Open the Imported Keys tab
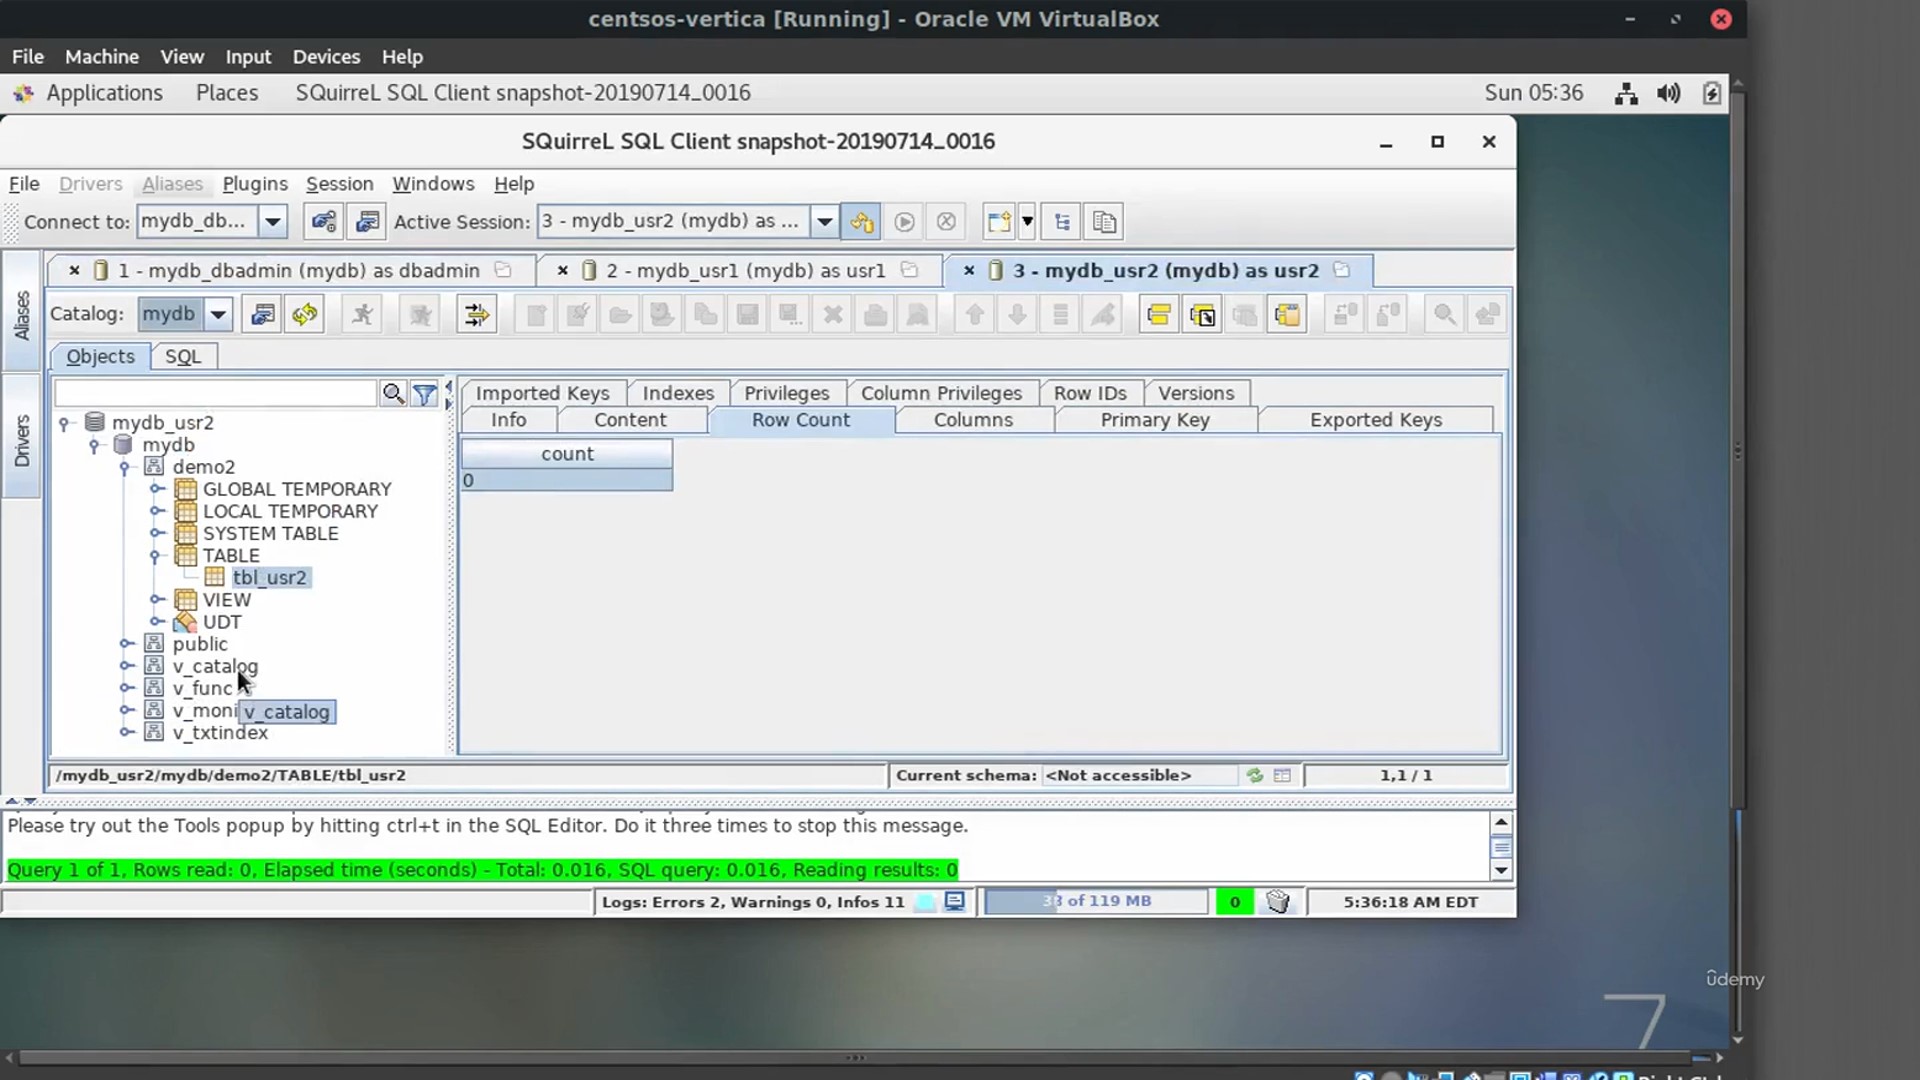This screenshot has width=1920, height=1080. 542,393
